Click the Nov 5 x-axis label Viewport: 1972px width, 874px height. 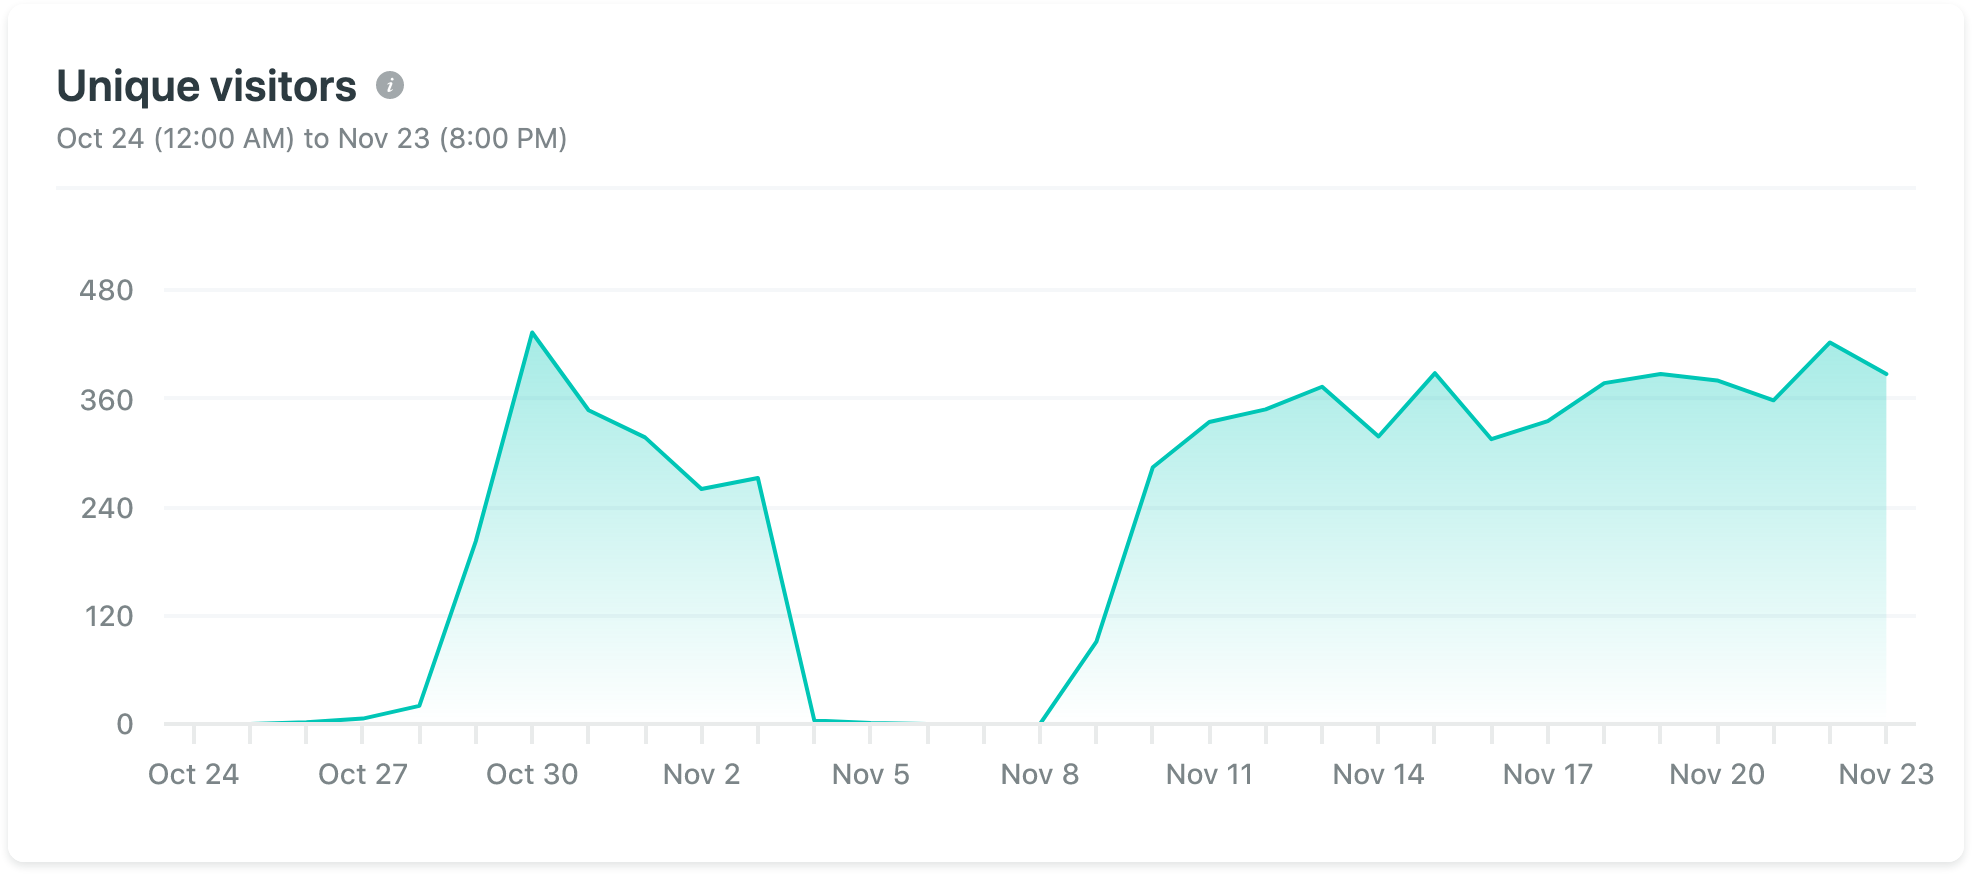[871, 774]
